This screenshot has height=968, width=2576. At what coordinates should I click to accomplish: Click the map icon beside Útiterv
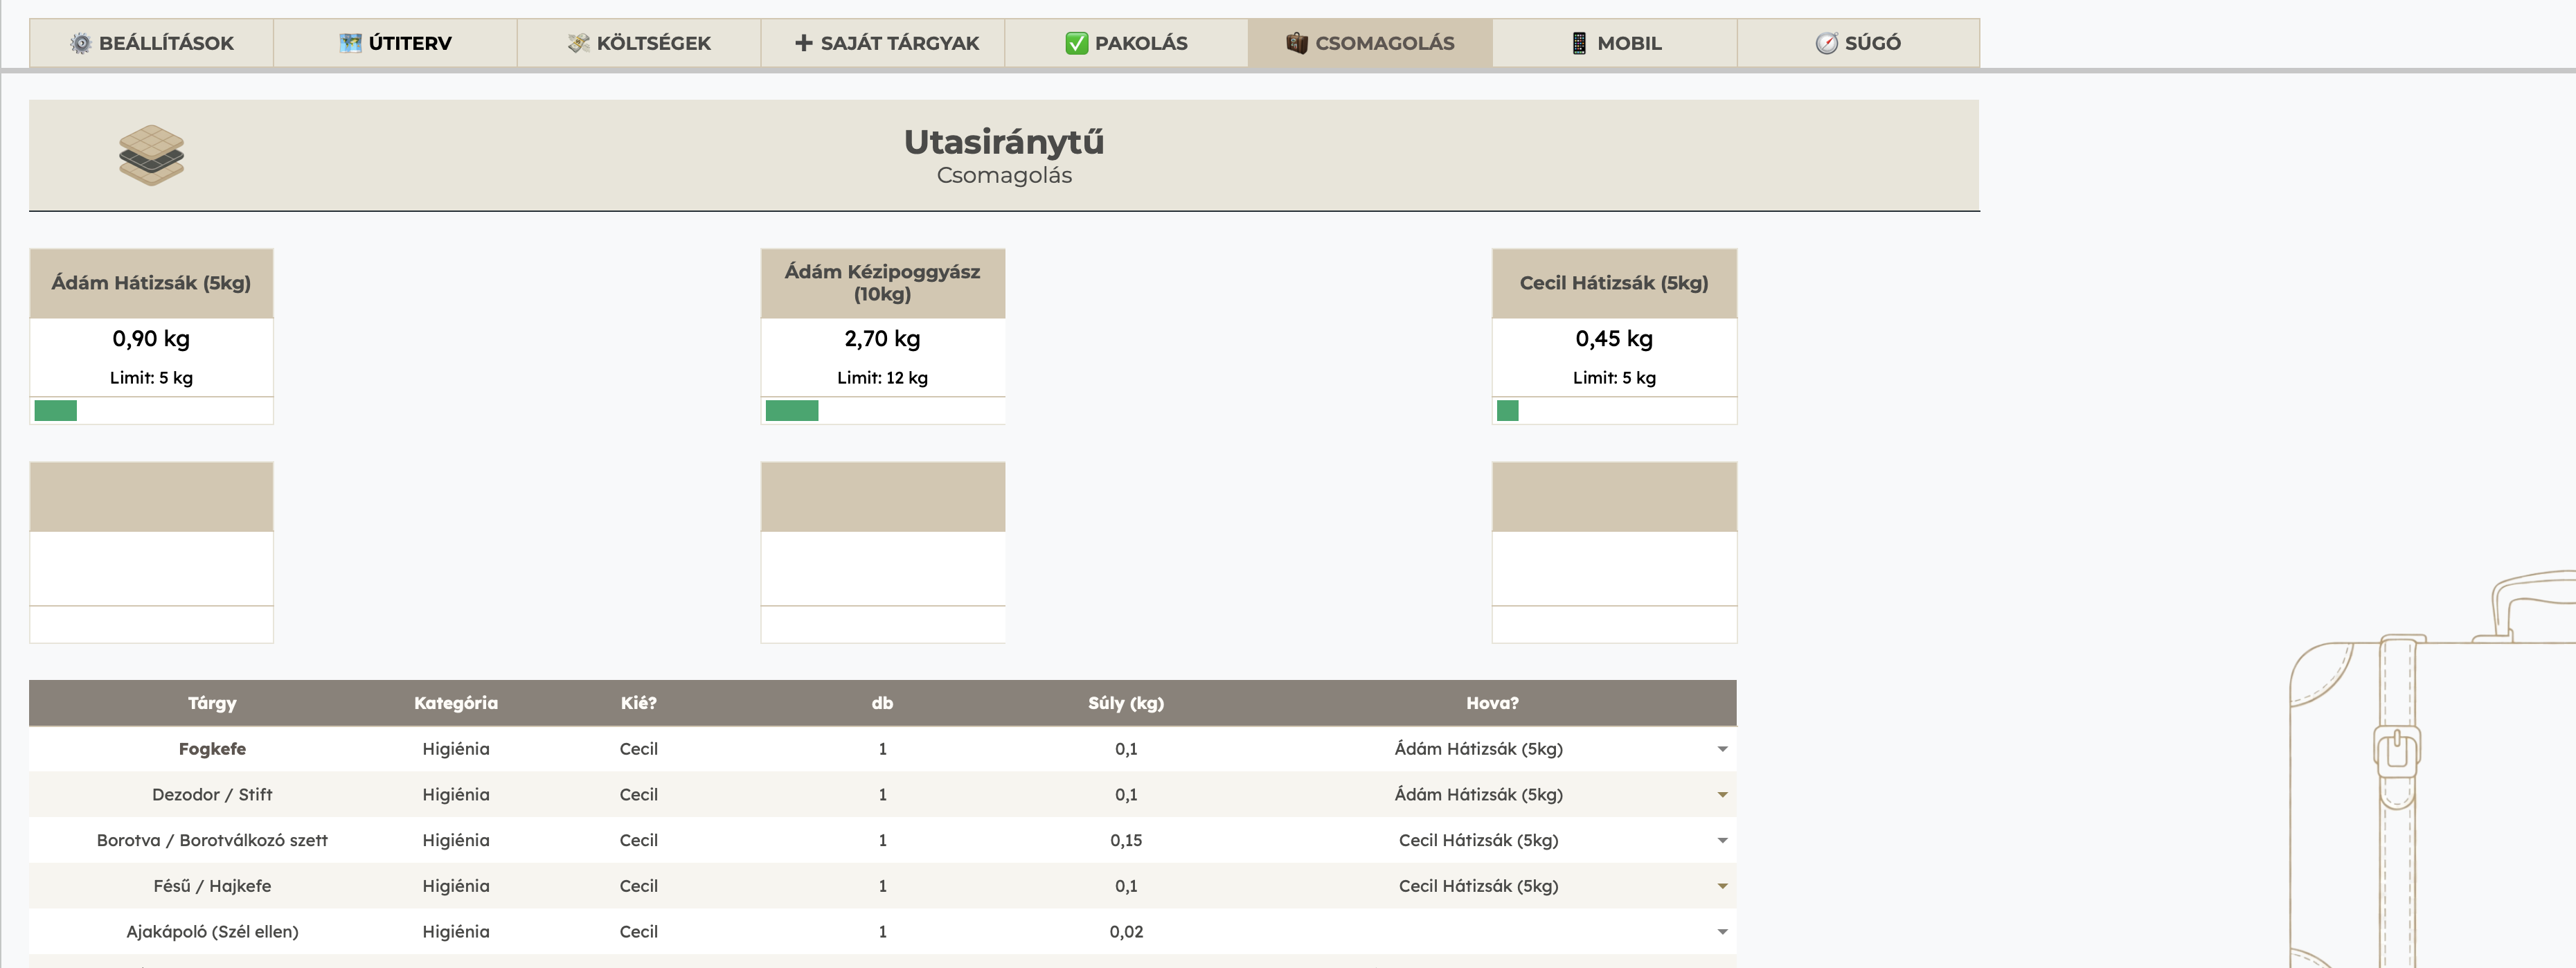[350, 43]
